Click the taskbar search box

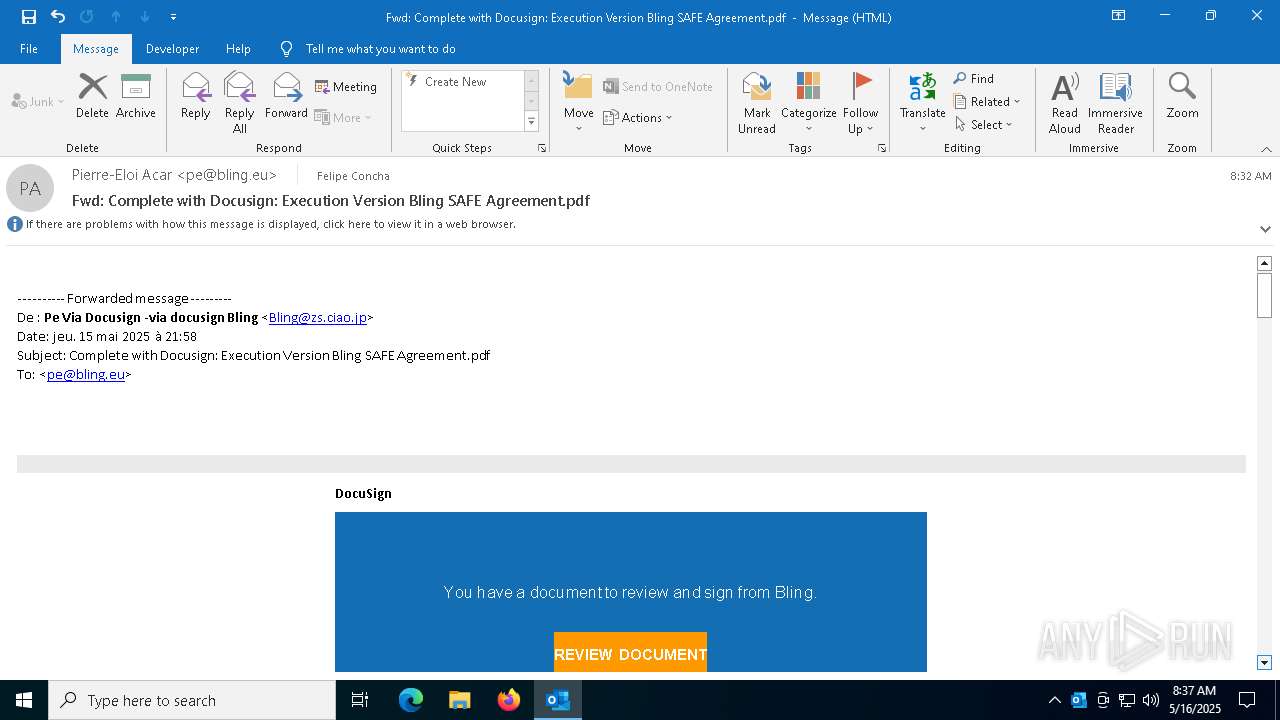[x=192, y=700]
